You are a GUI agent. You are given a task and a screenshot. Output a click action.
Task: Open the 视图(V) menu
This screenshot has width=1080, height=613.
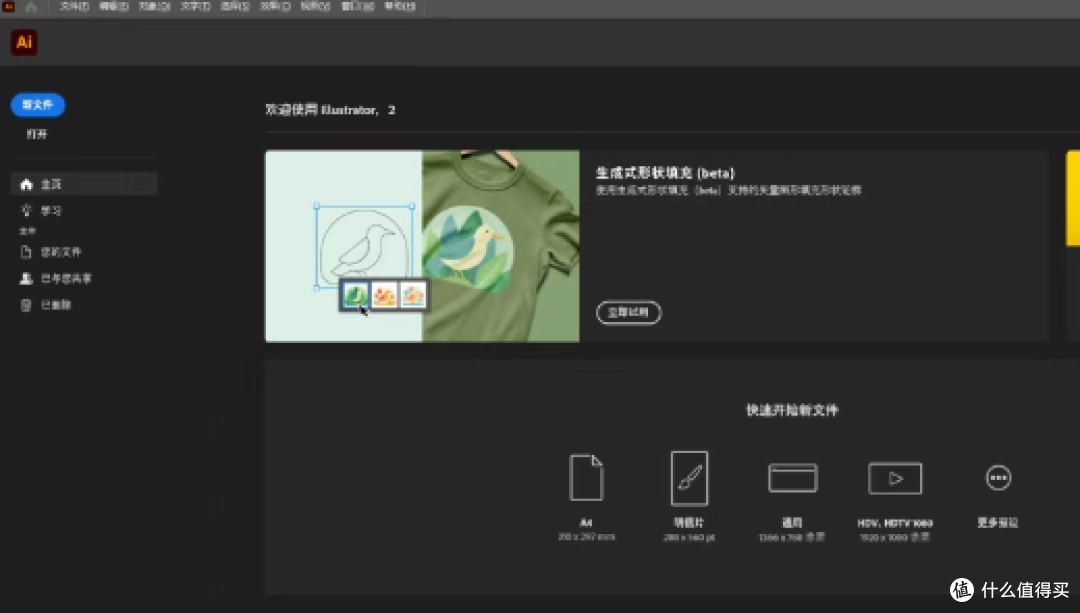[315, 6]
